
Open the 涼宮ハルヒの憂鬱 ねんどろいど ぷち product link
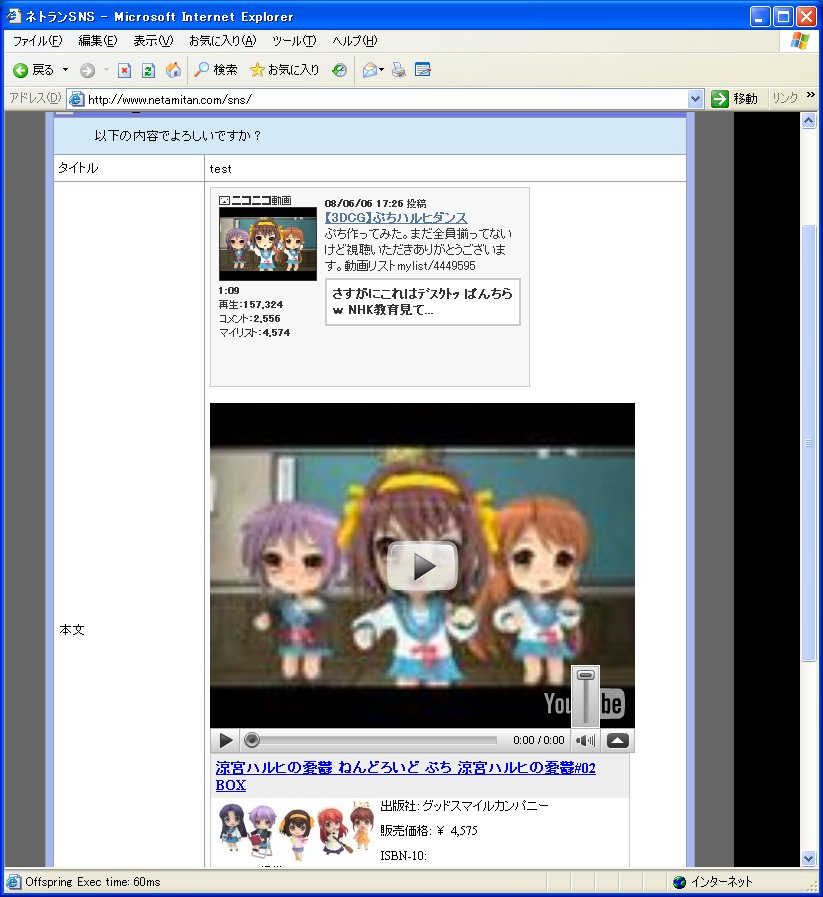(405, 776)
